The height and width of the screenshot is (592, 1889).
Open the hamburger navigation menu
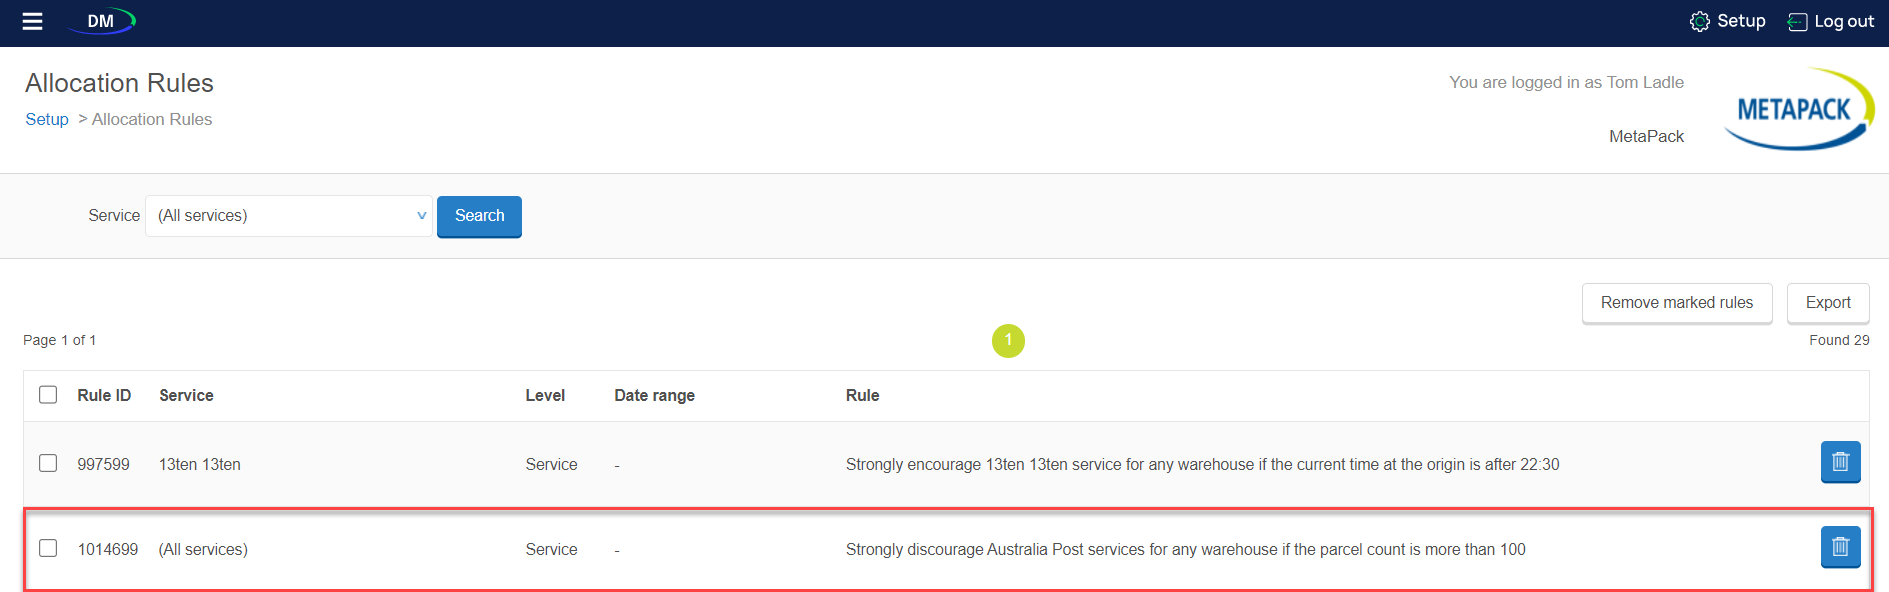coord(32,21)
